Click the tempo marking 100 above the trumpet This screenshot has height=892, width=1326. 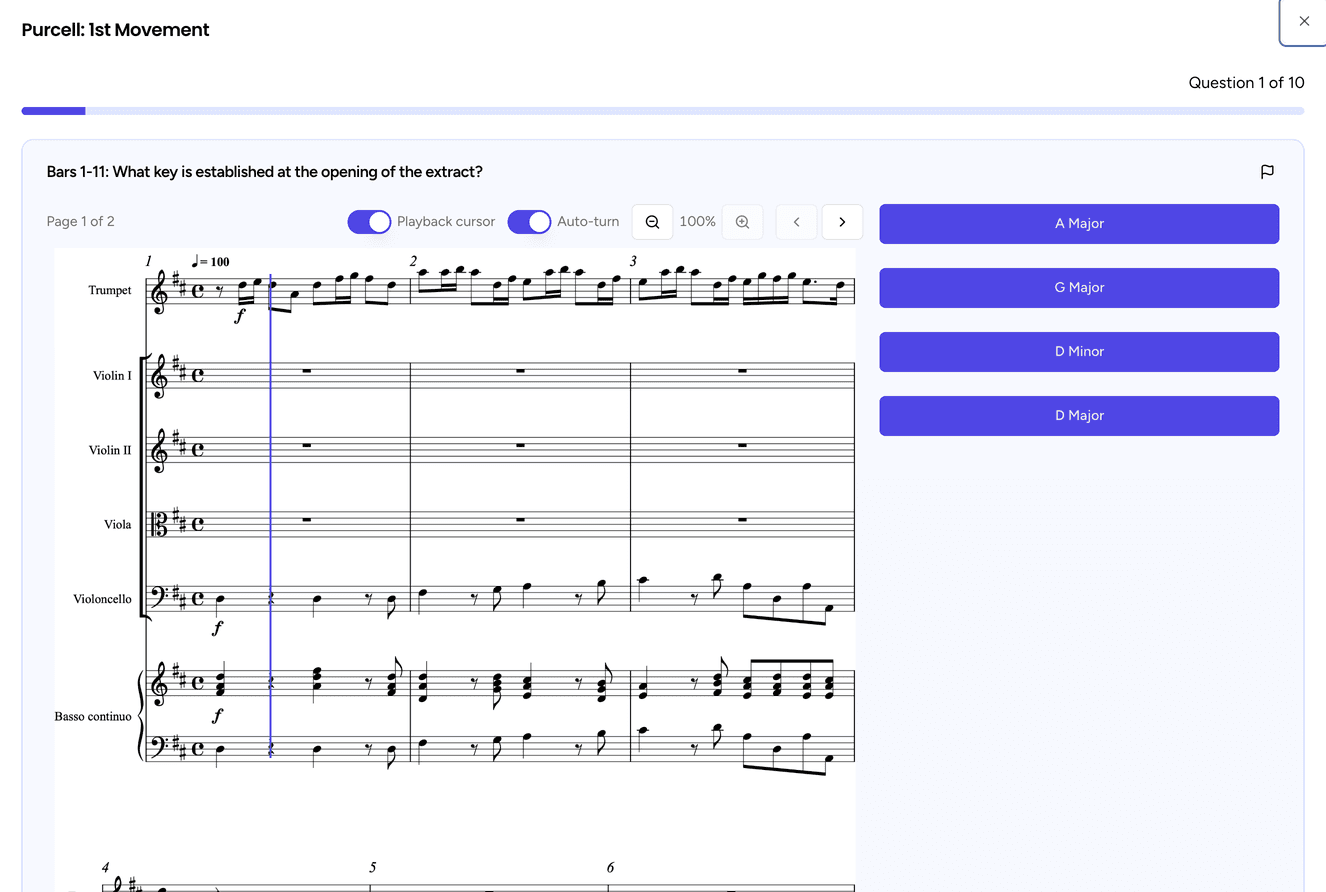click(x=211, y=262)
